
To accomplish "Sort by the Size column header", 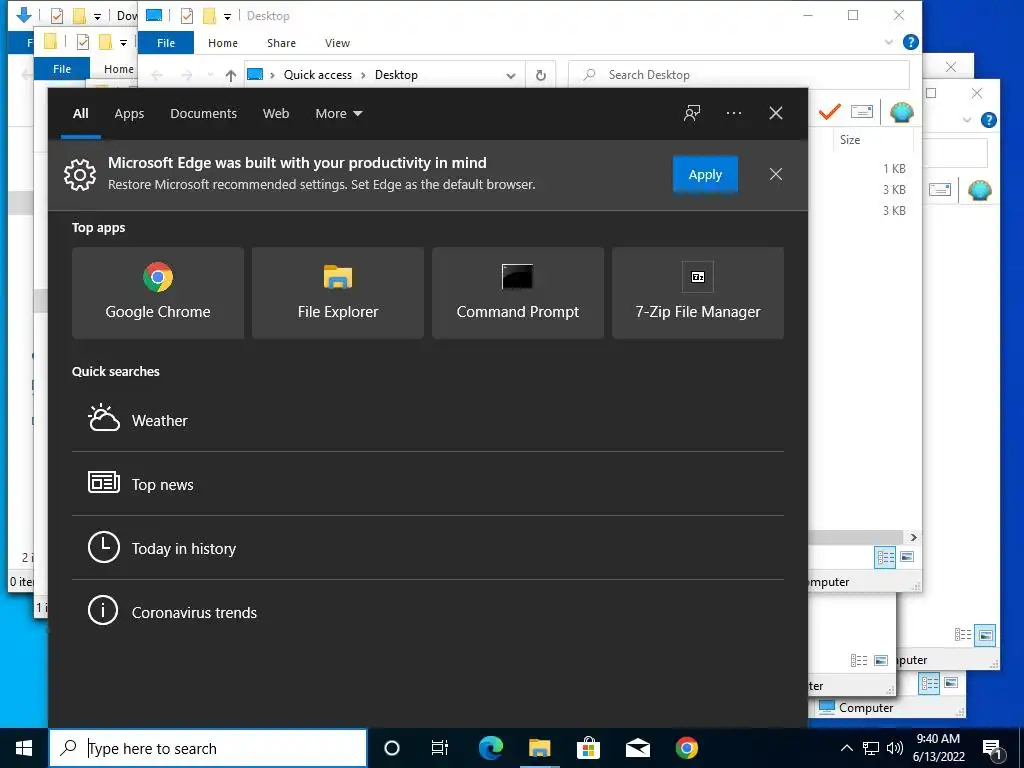I will click(x=850, y=140).
